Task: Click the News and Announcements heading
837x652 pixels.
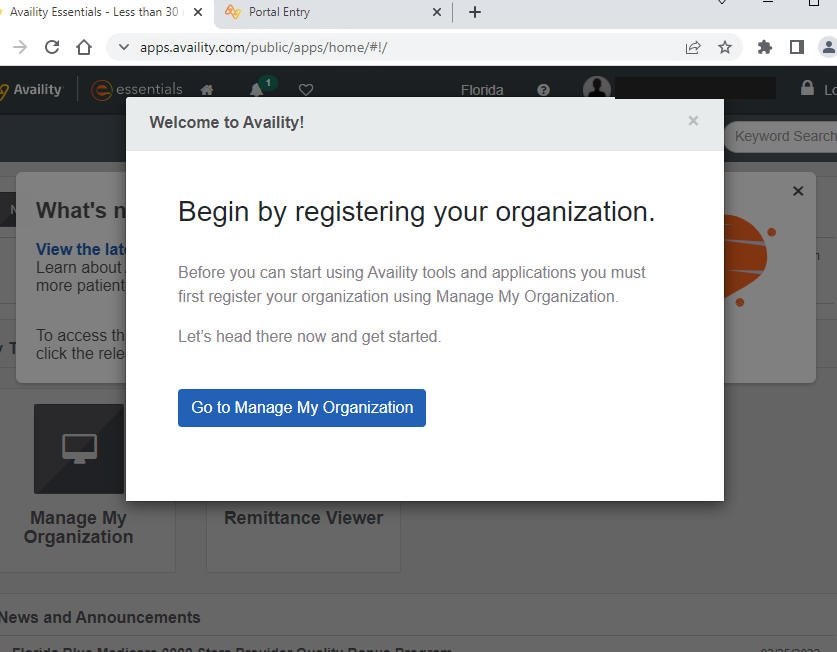Action: point(100,617)
